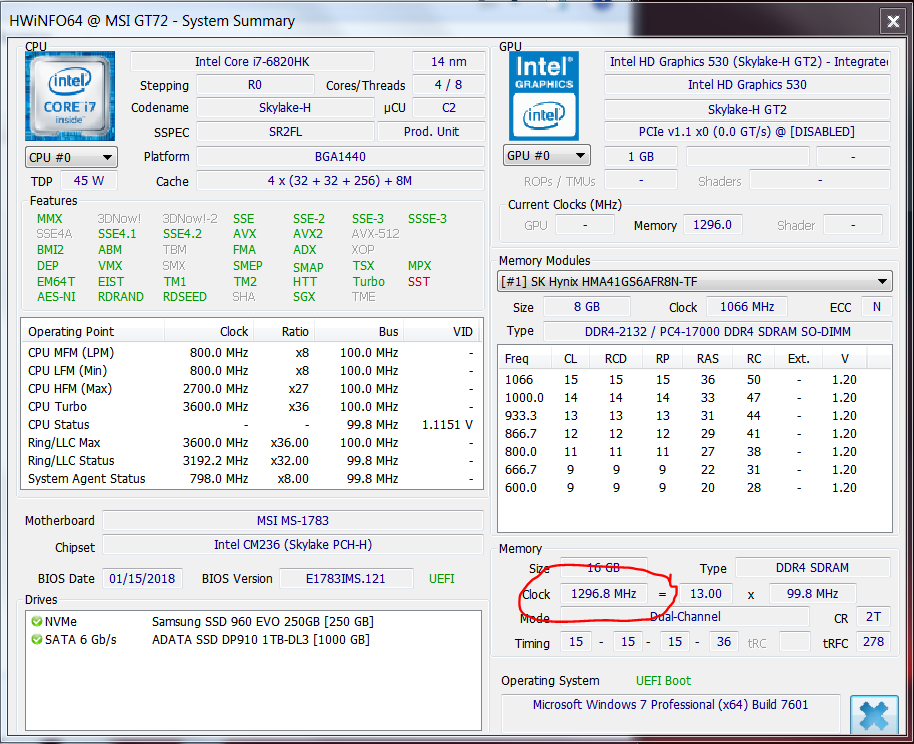This screenshot has width=914, height=744.
Task: Select the Ring/LLC Status row
Action: [x=251, y=461]
